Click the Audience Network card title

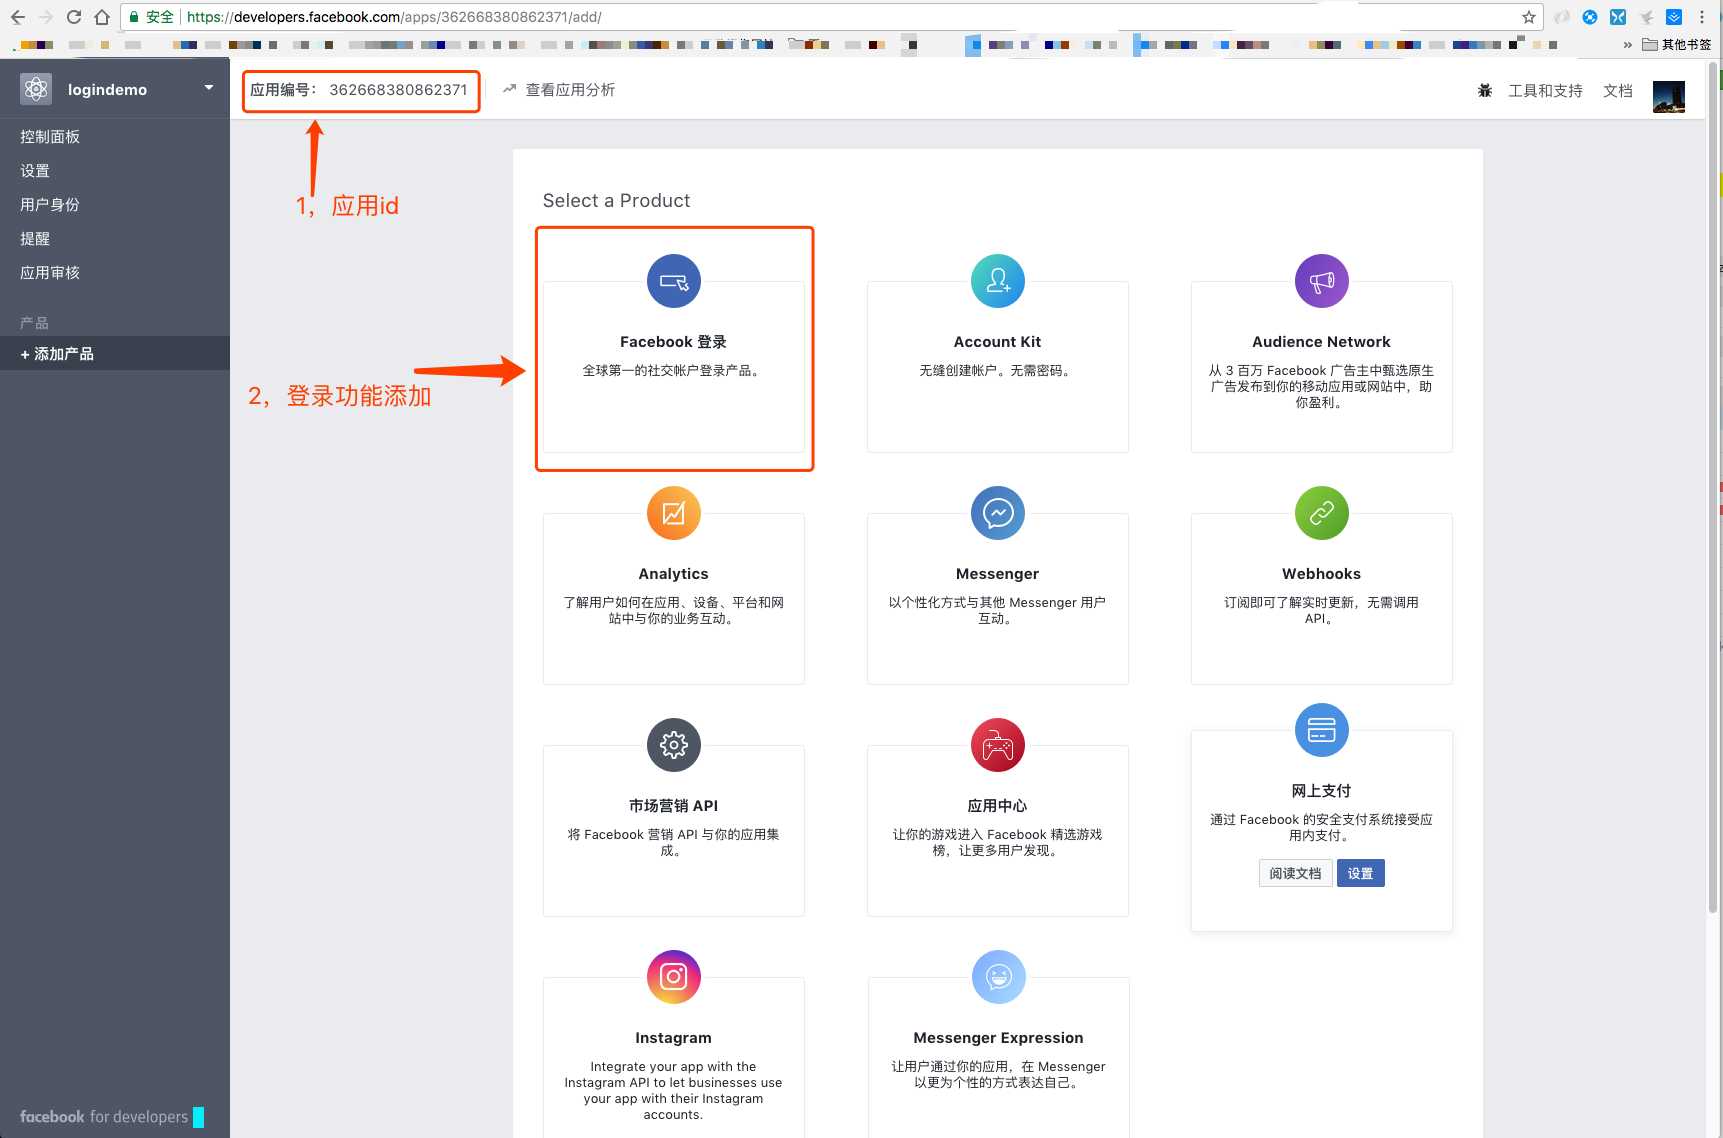[x=1321, y=342]
